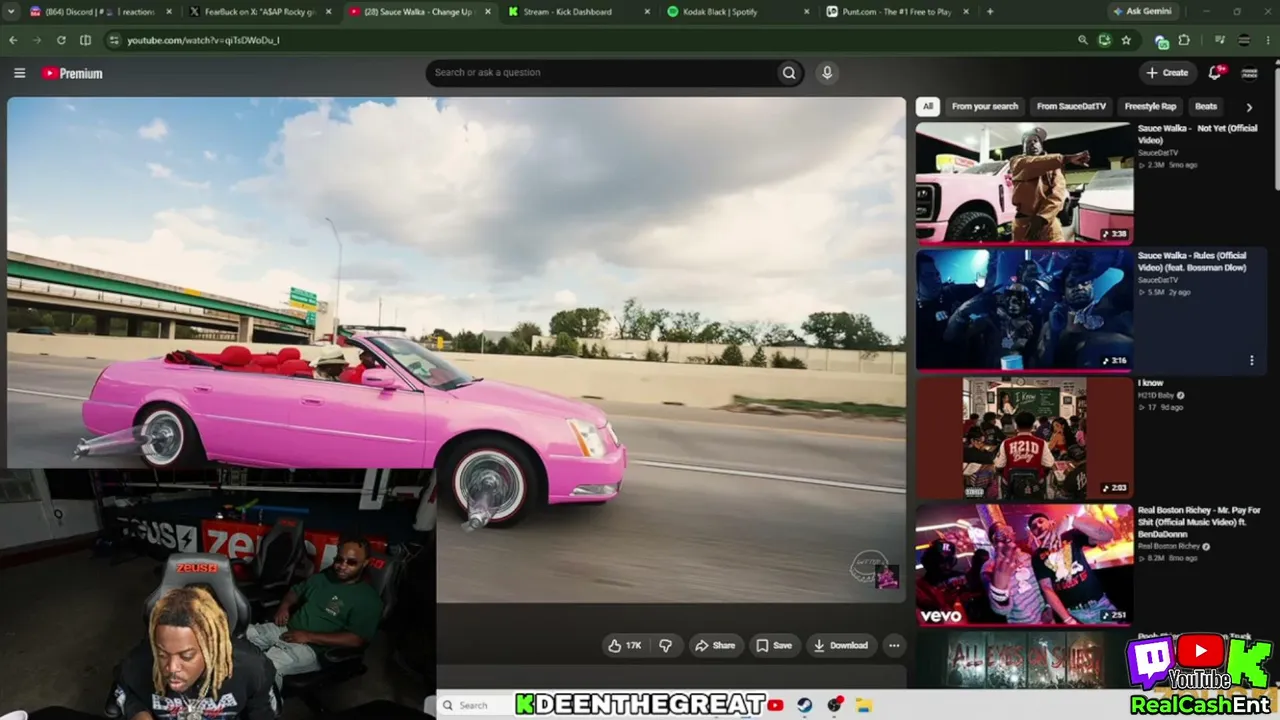This screenshot has width=1280, height=720.
Task: Go to YouTube Premium home logo
Action: (72, 73)
